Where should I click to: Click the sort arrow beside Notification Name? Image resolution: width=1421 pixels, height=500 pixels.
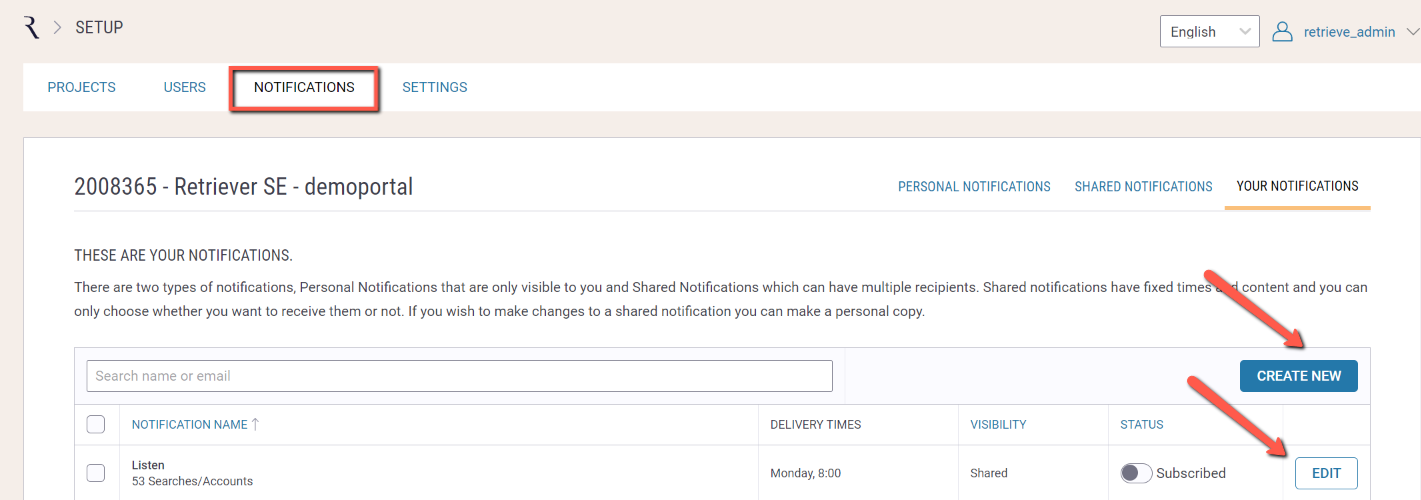[255, 424]
